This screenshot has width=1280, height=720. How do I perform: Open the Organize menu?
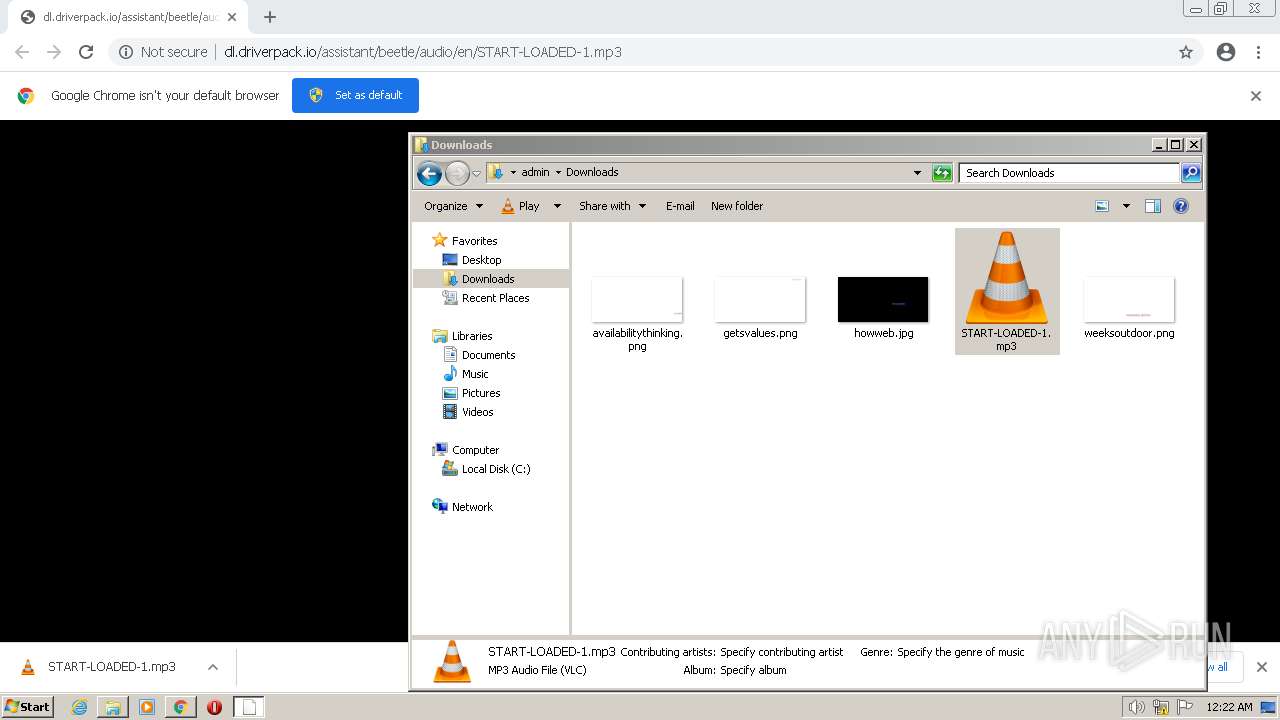pyautogui.click(x=453, y=206)
